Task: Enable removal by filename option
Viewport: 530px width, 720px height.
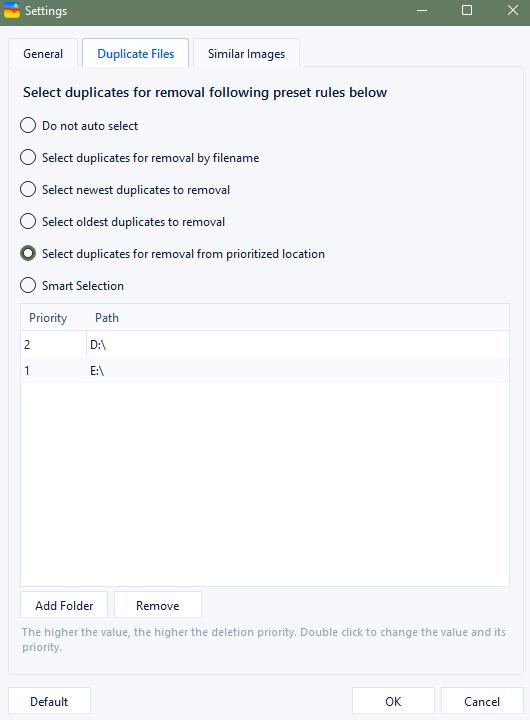Action: 28,158
